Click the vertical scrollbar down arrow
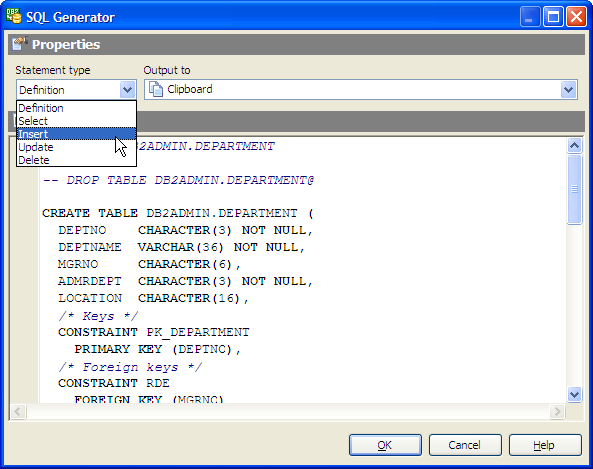This screenshot has height=469, width=593. [x=574, y=394]
